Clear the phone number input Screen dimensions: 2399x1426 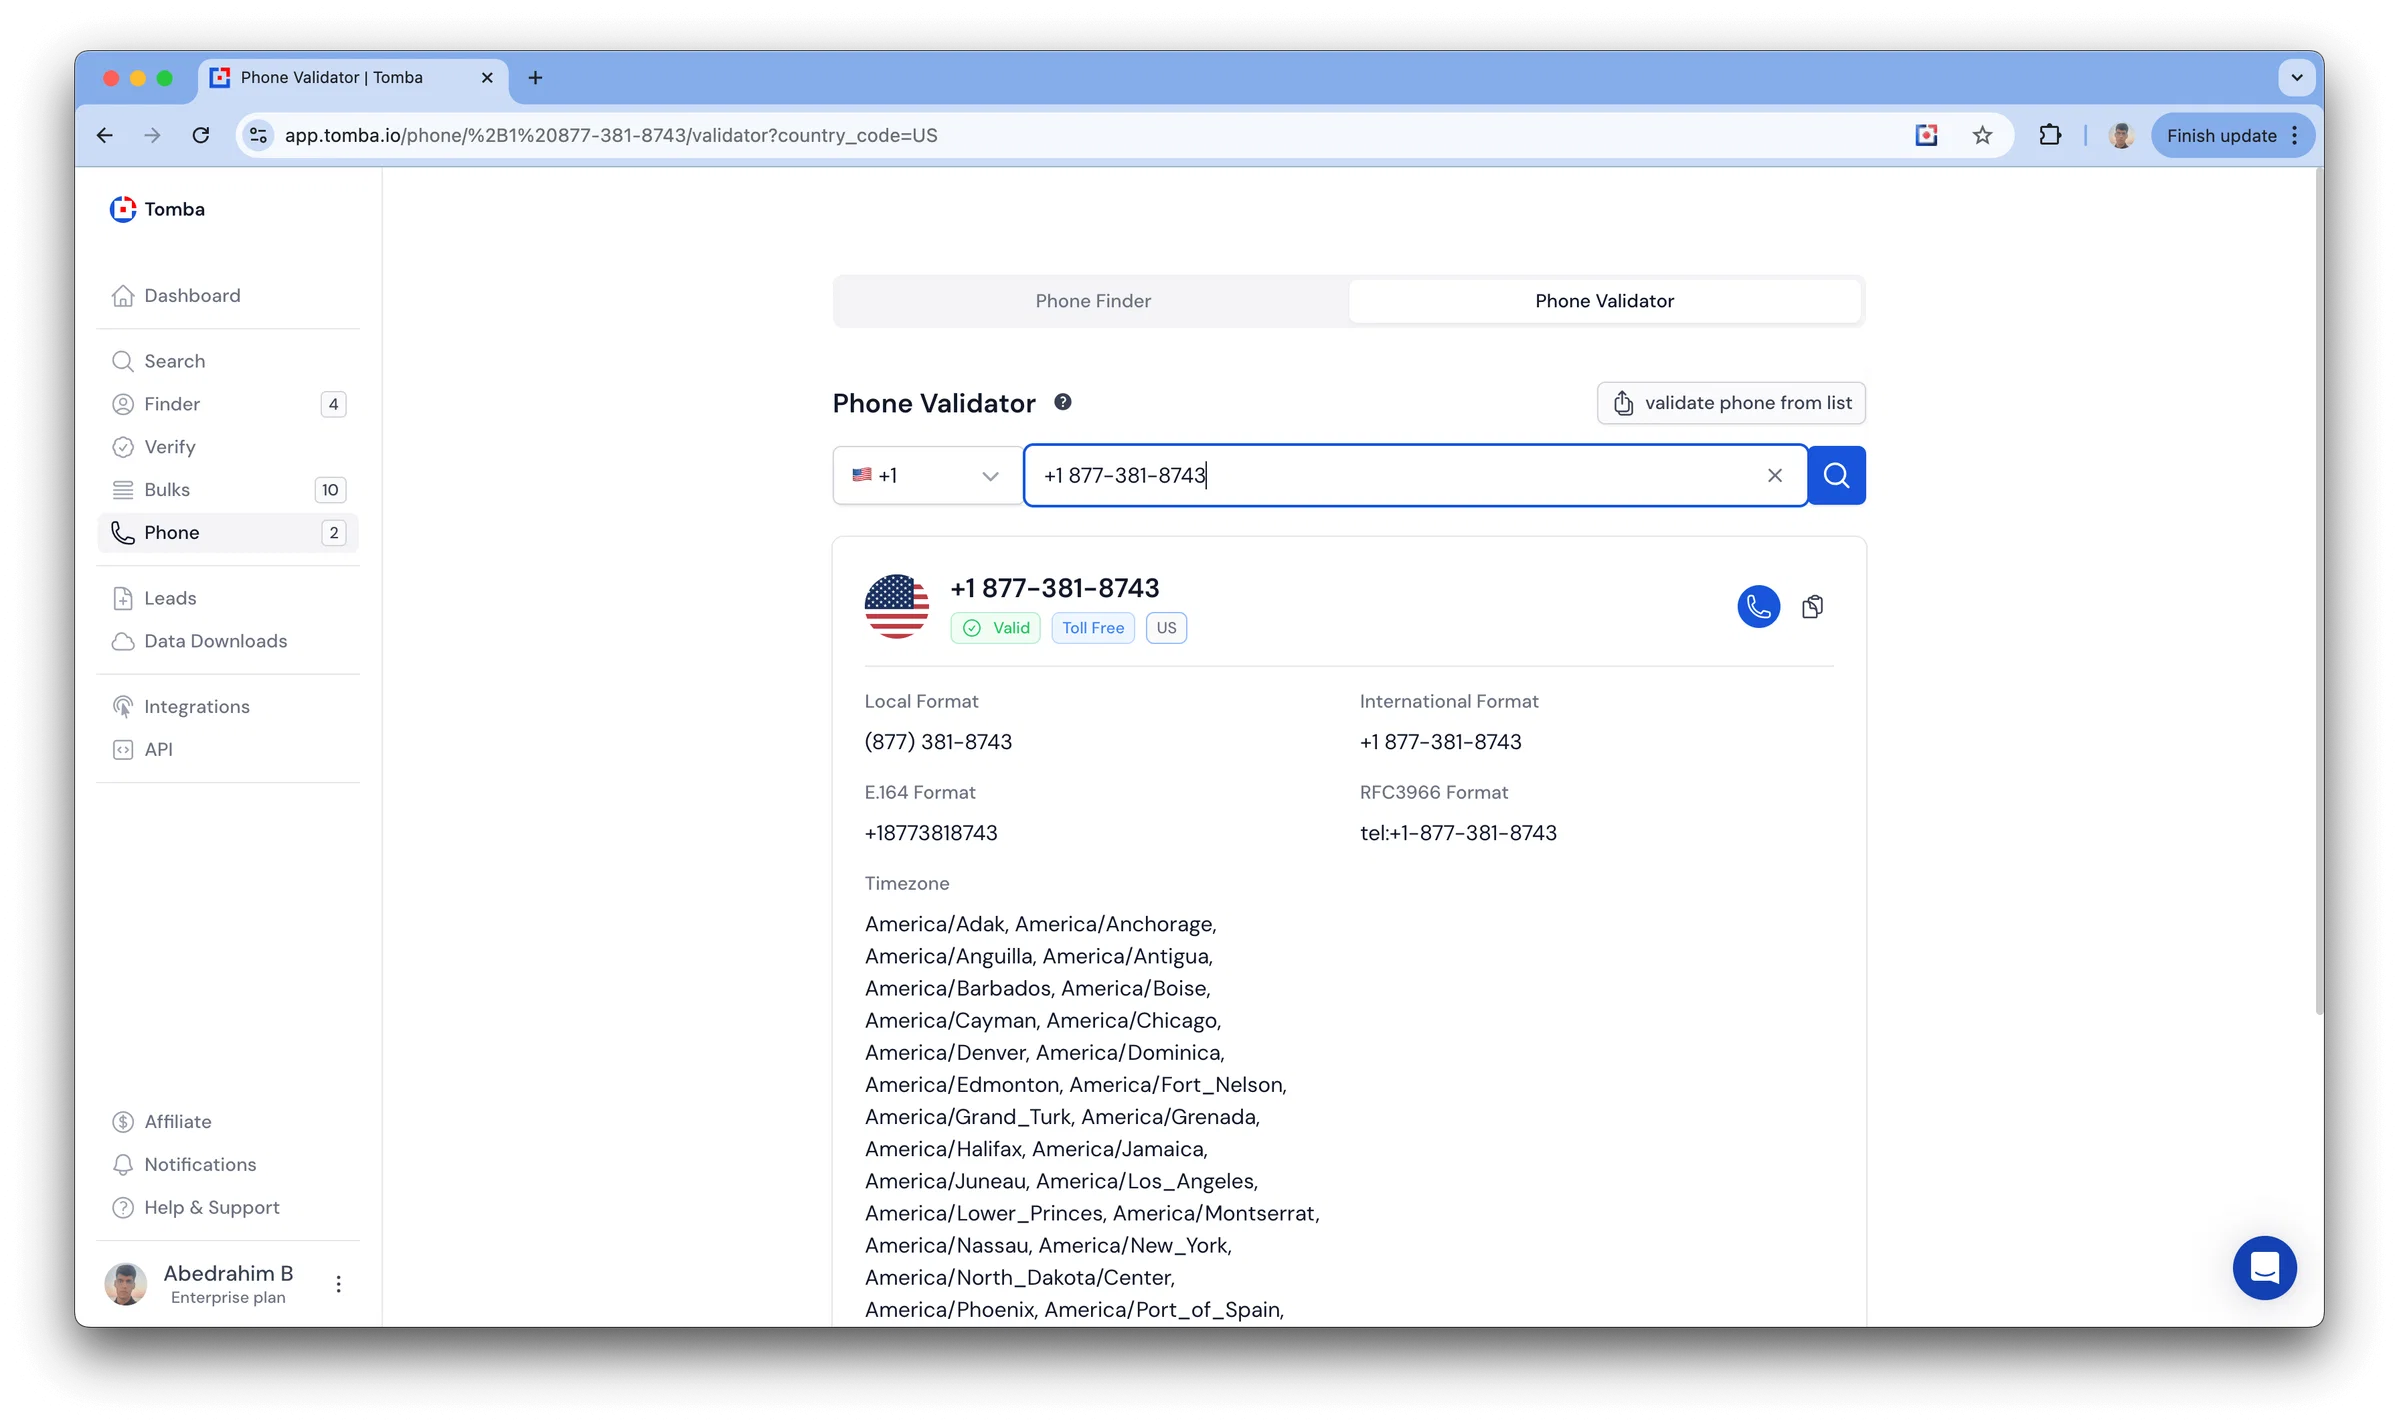click(1775, 476)
